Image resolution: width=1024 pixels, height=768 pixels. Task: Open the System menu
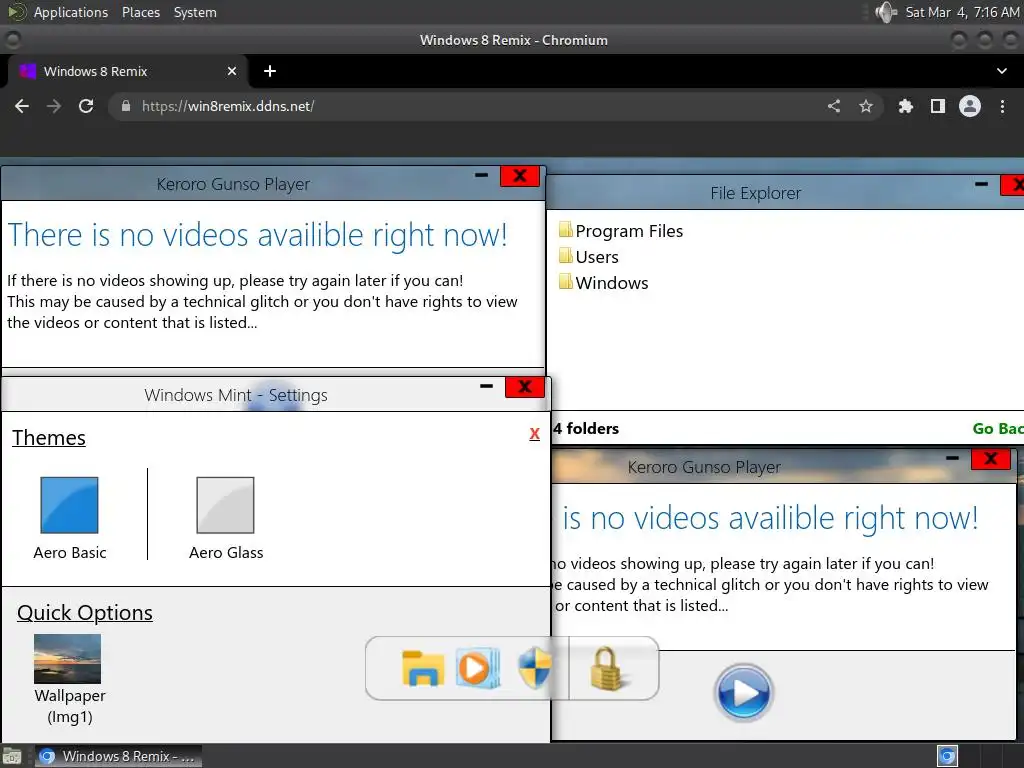pyautogui.click(x=195, y=12)
